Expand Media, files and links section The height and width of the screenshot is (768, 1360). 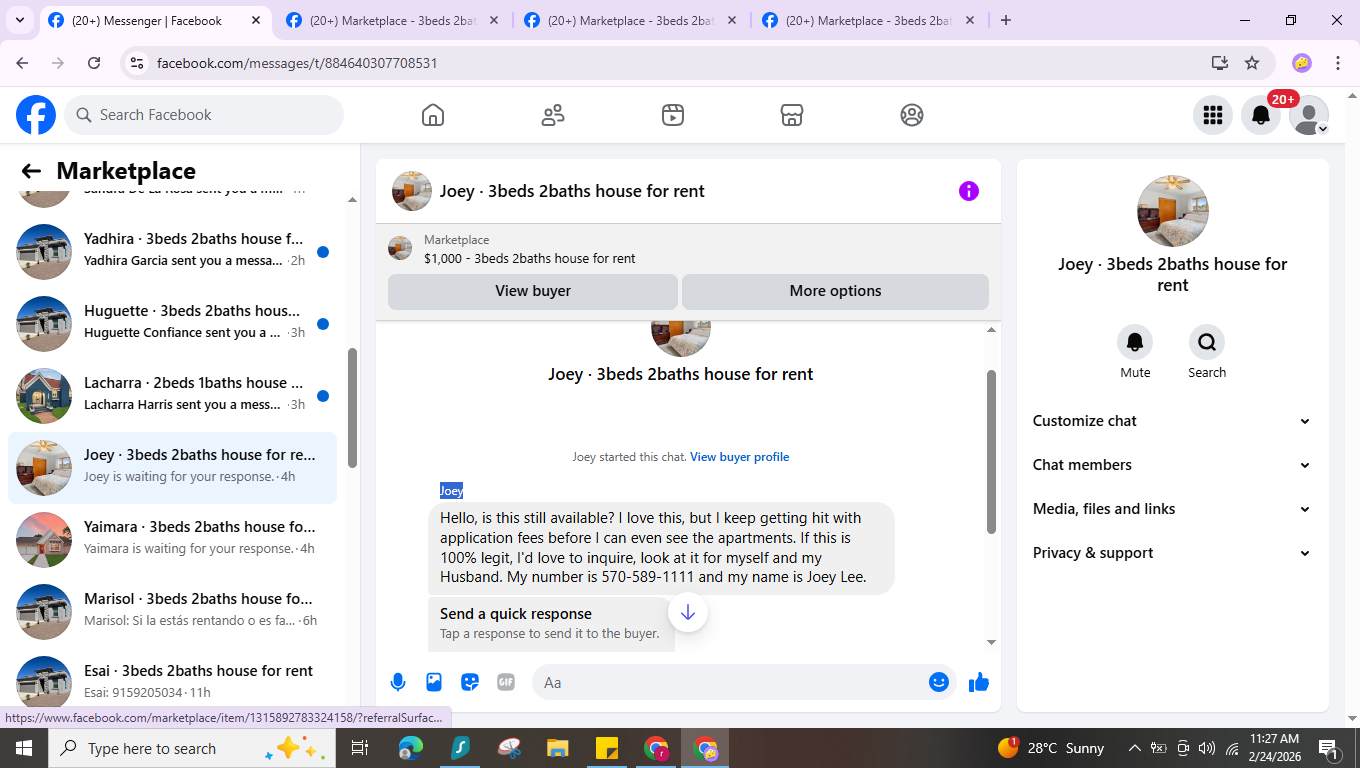1172,509
